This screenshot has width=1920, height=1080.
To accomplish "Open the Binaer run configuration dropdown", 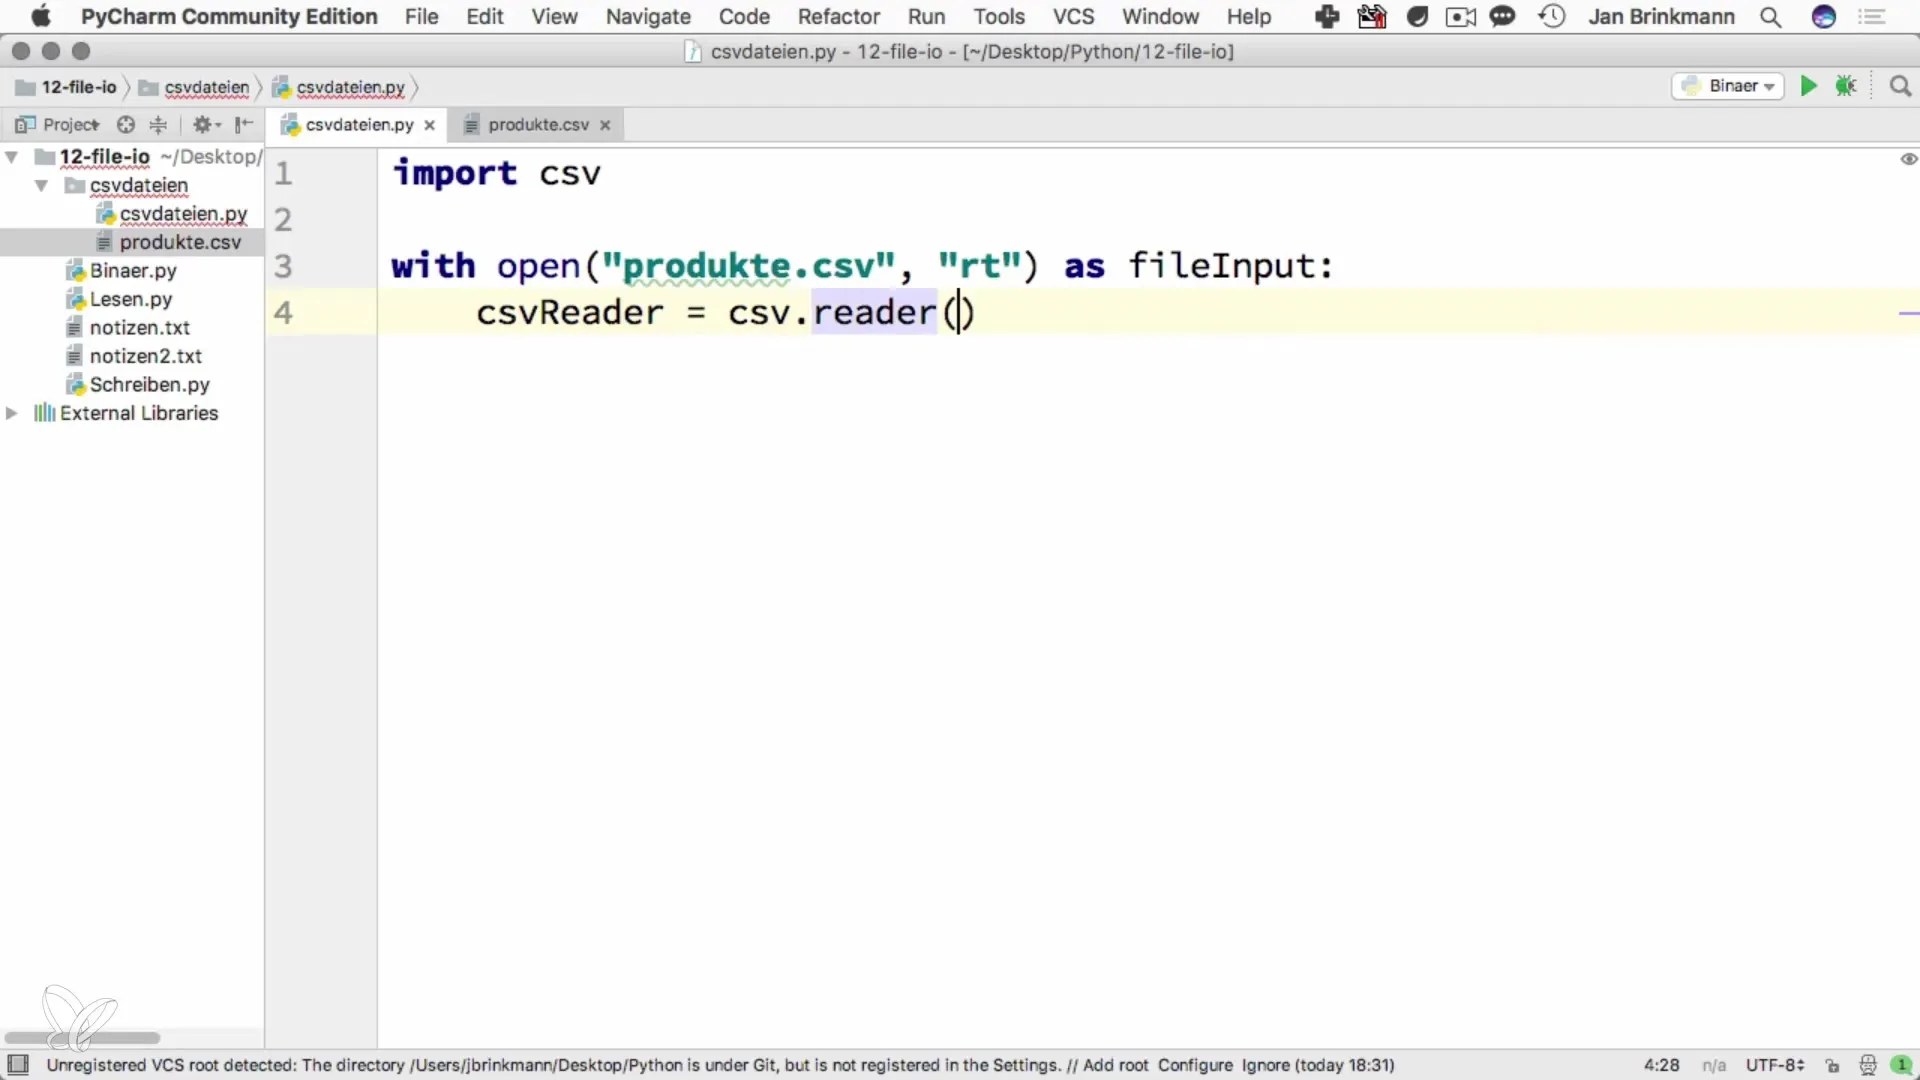I will (1728, 86).
